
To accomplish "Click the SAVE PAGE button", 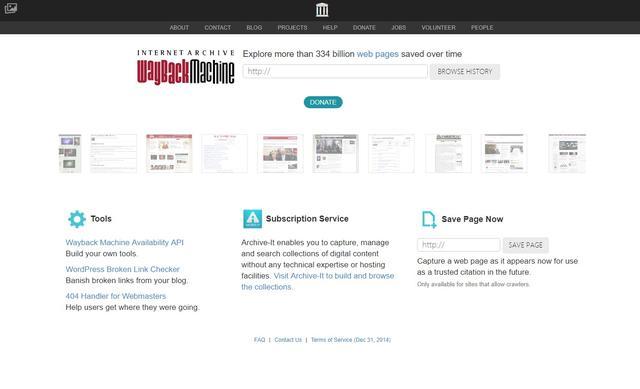I will (525, 245).
